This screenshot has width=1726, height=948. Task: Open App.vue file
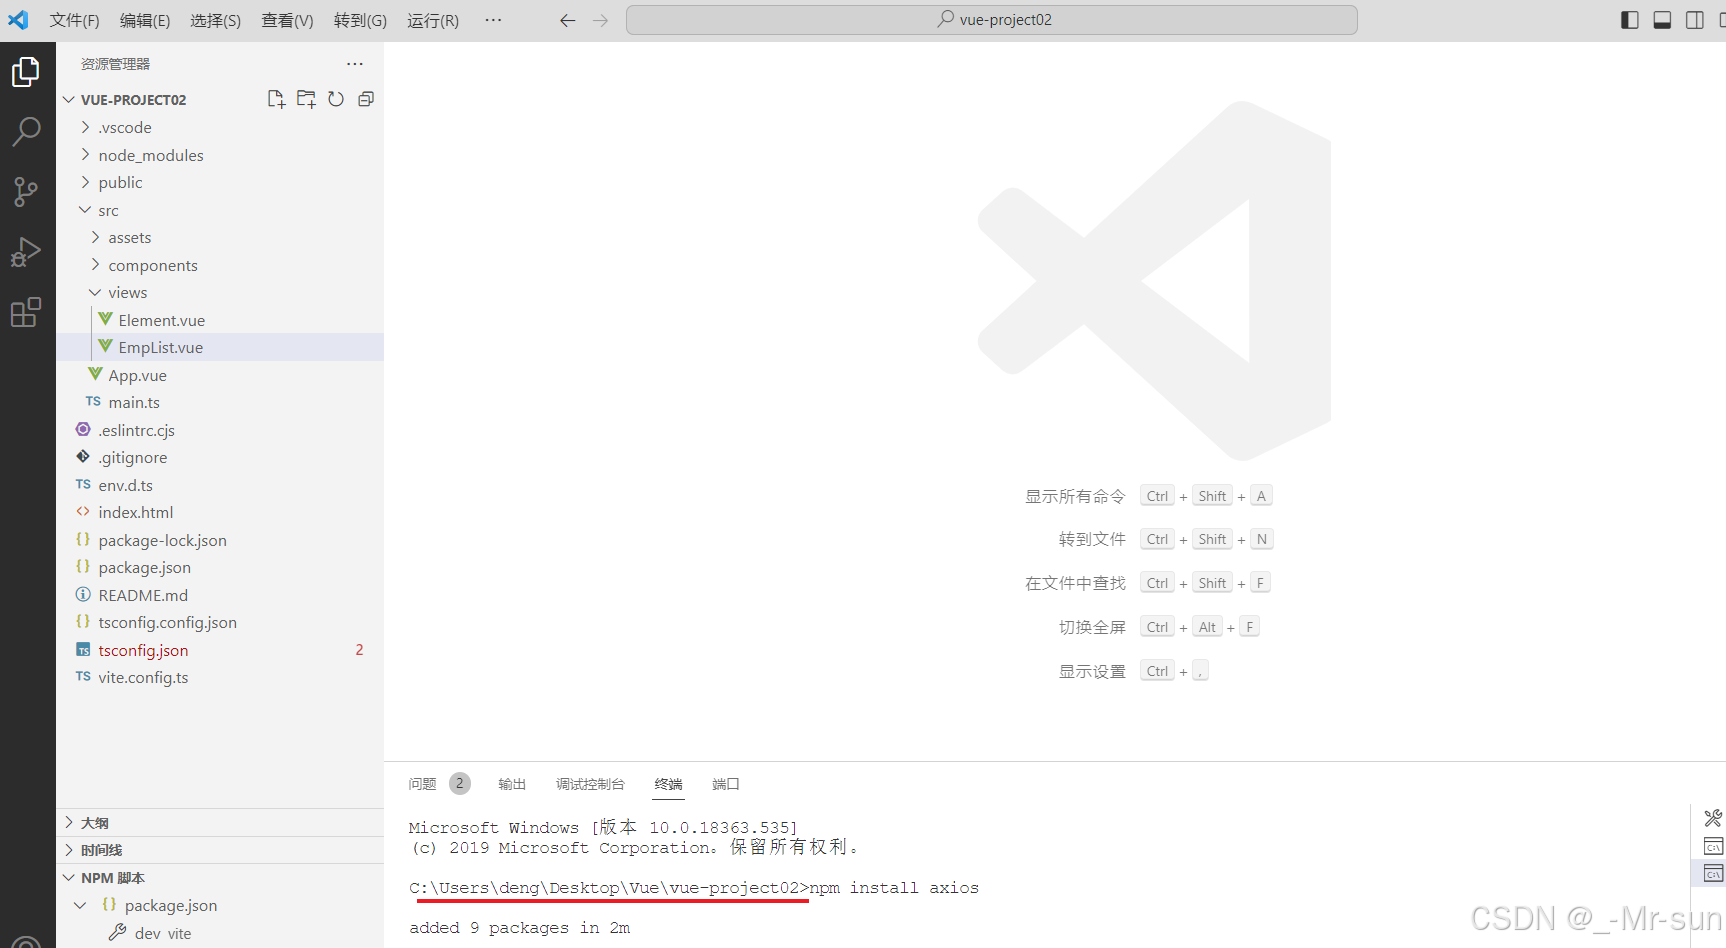[220, 375]
